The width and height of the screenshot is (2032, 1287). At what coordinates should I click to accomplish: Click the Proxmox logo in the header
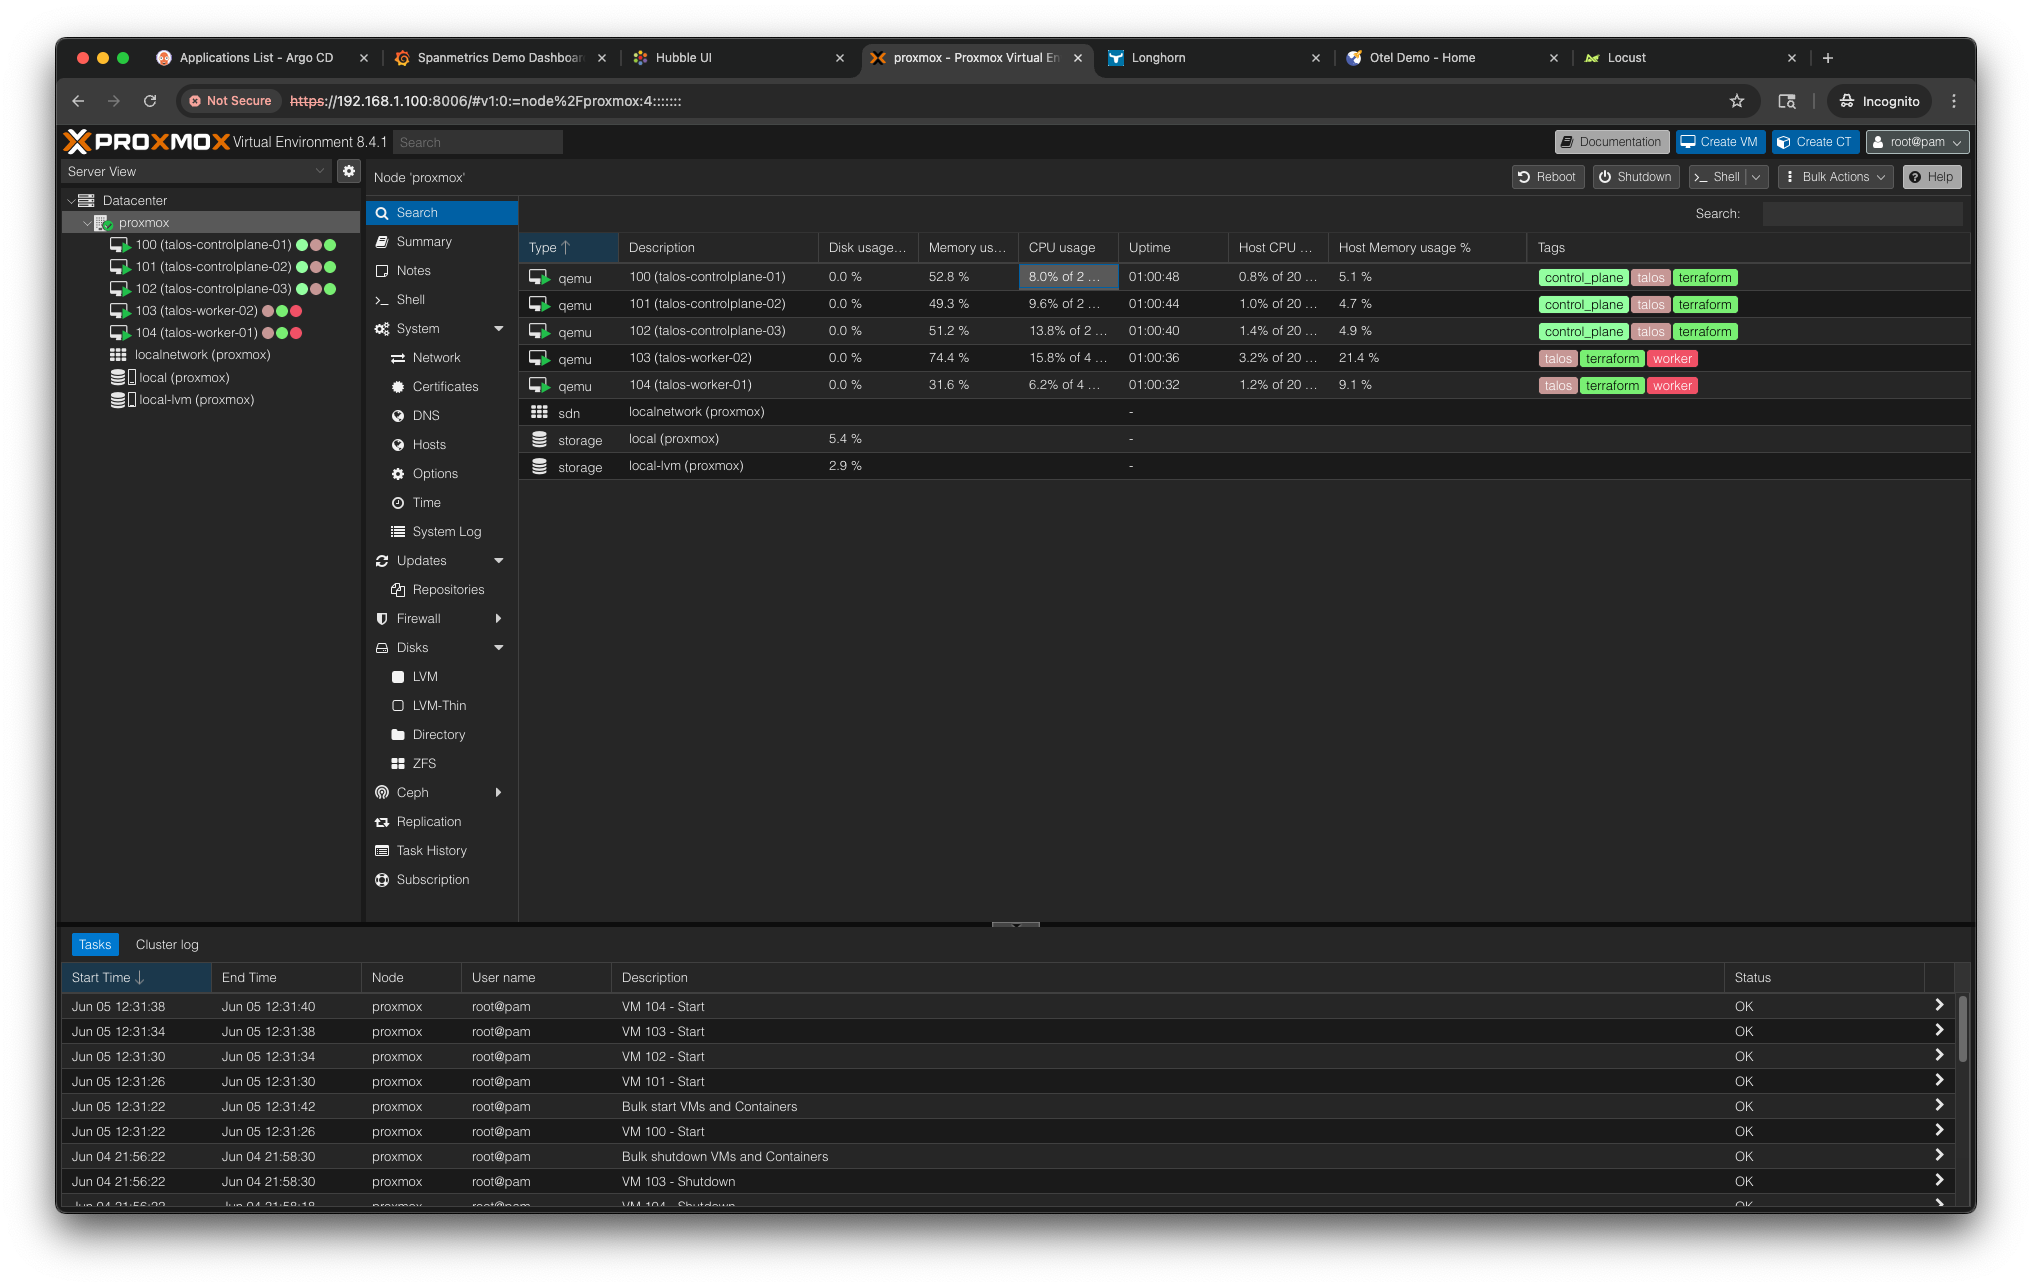tap(146, 142)
